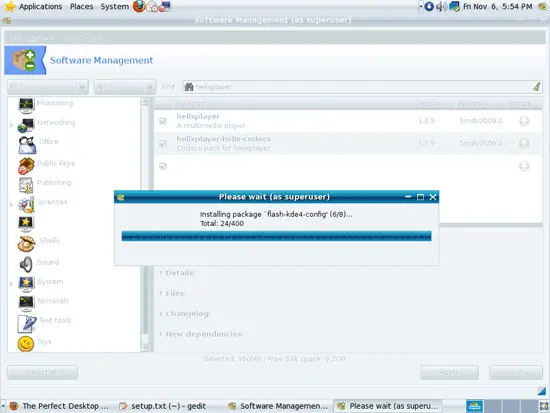
Task: Clear the search with the broom icon
Action: pyautogui.click(x=536, y=86)
